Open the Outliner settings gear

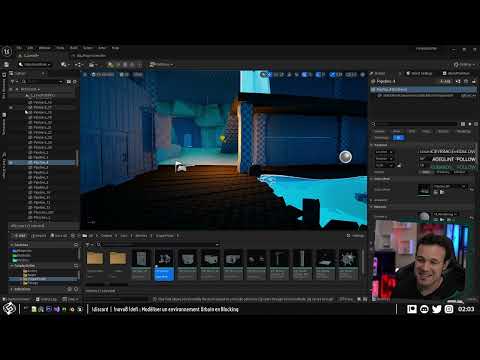75,81
